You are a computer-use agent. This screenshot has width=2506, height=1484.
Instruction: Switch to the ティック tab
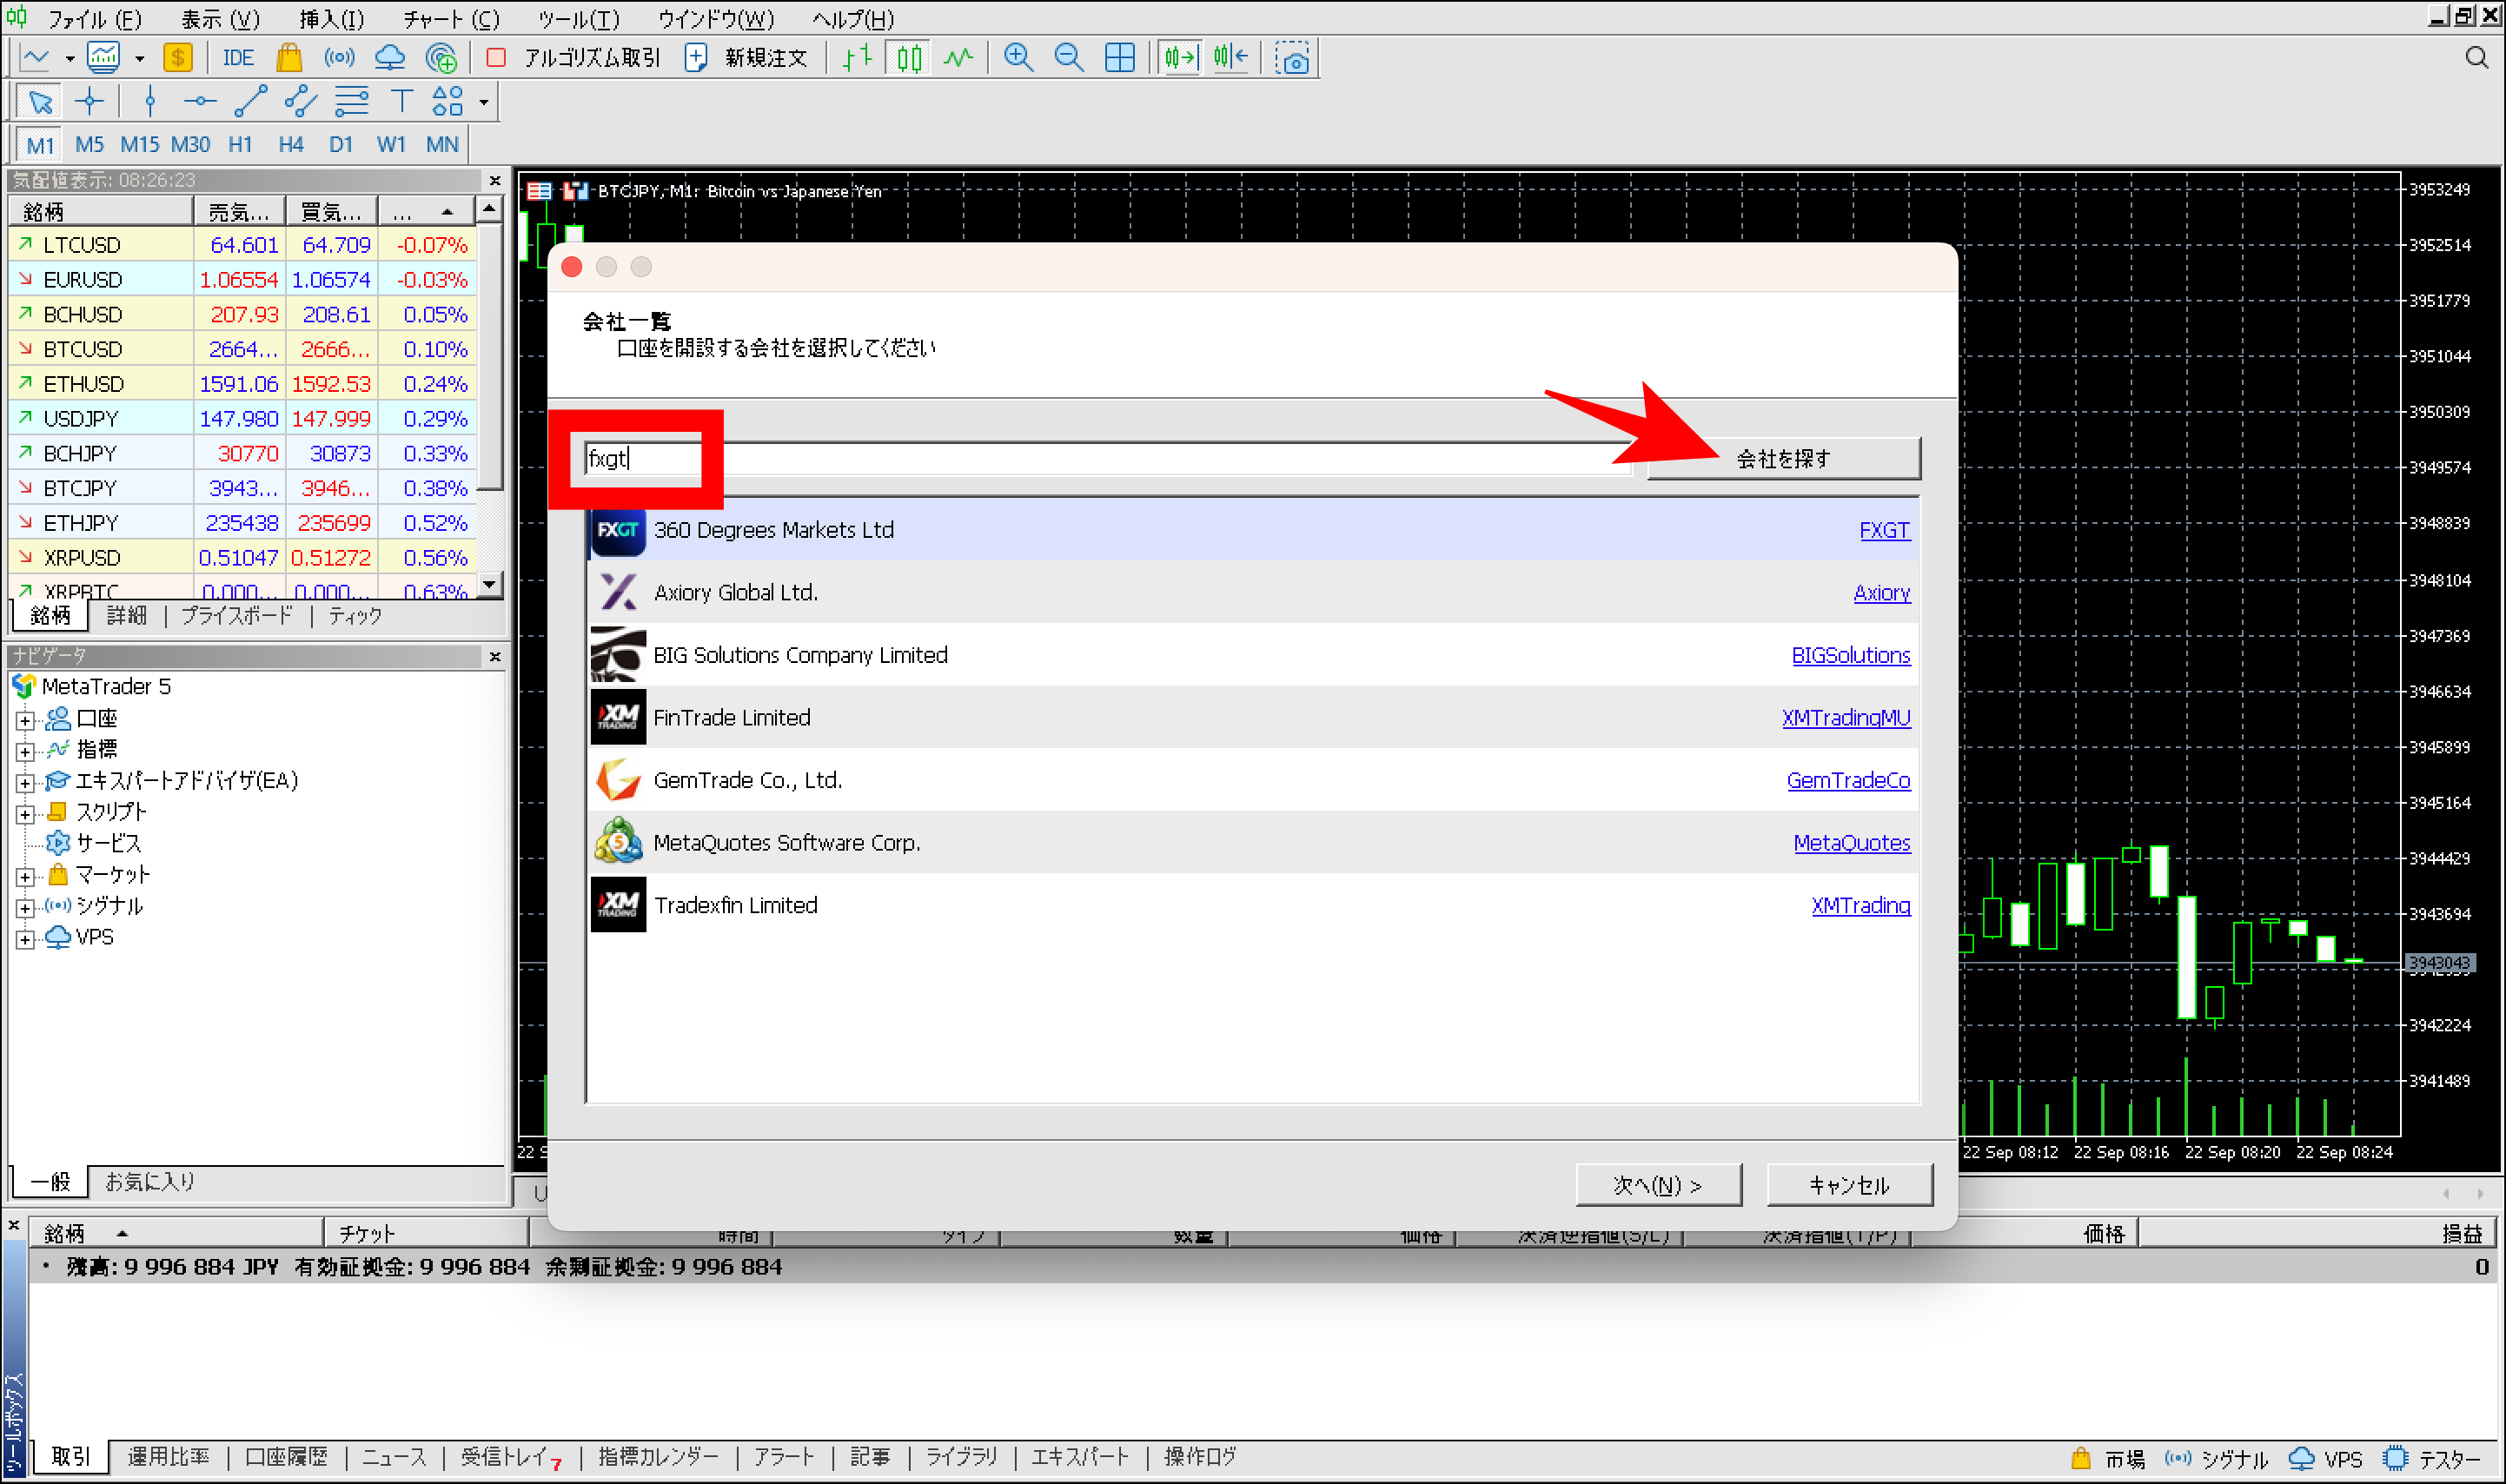tap(352, 616)
